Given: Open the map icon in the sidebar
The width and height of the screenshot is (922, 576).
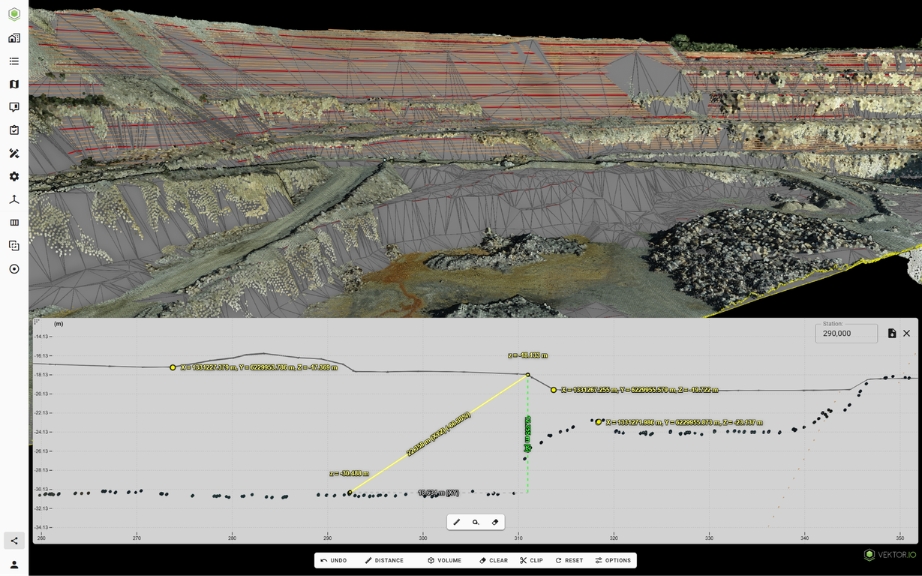Looking at the screenshot, I should [14, 84].
